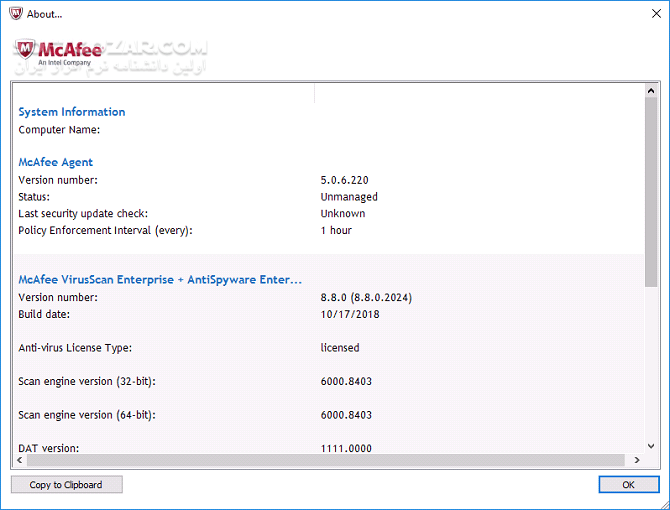
Task: Click the Status label
Action: tap(34, 197)
